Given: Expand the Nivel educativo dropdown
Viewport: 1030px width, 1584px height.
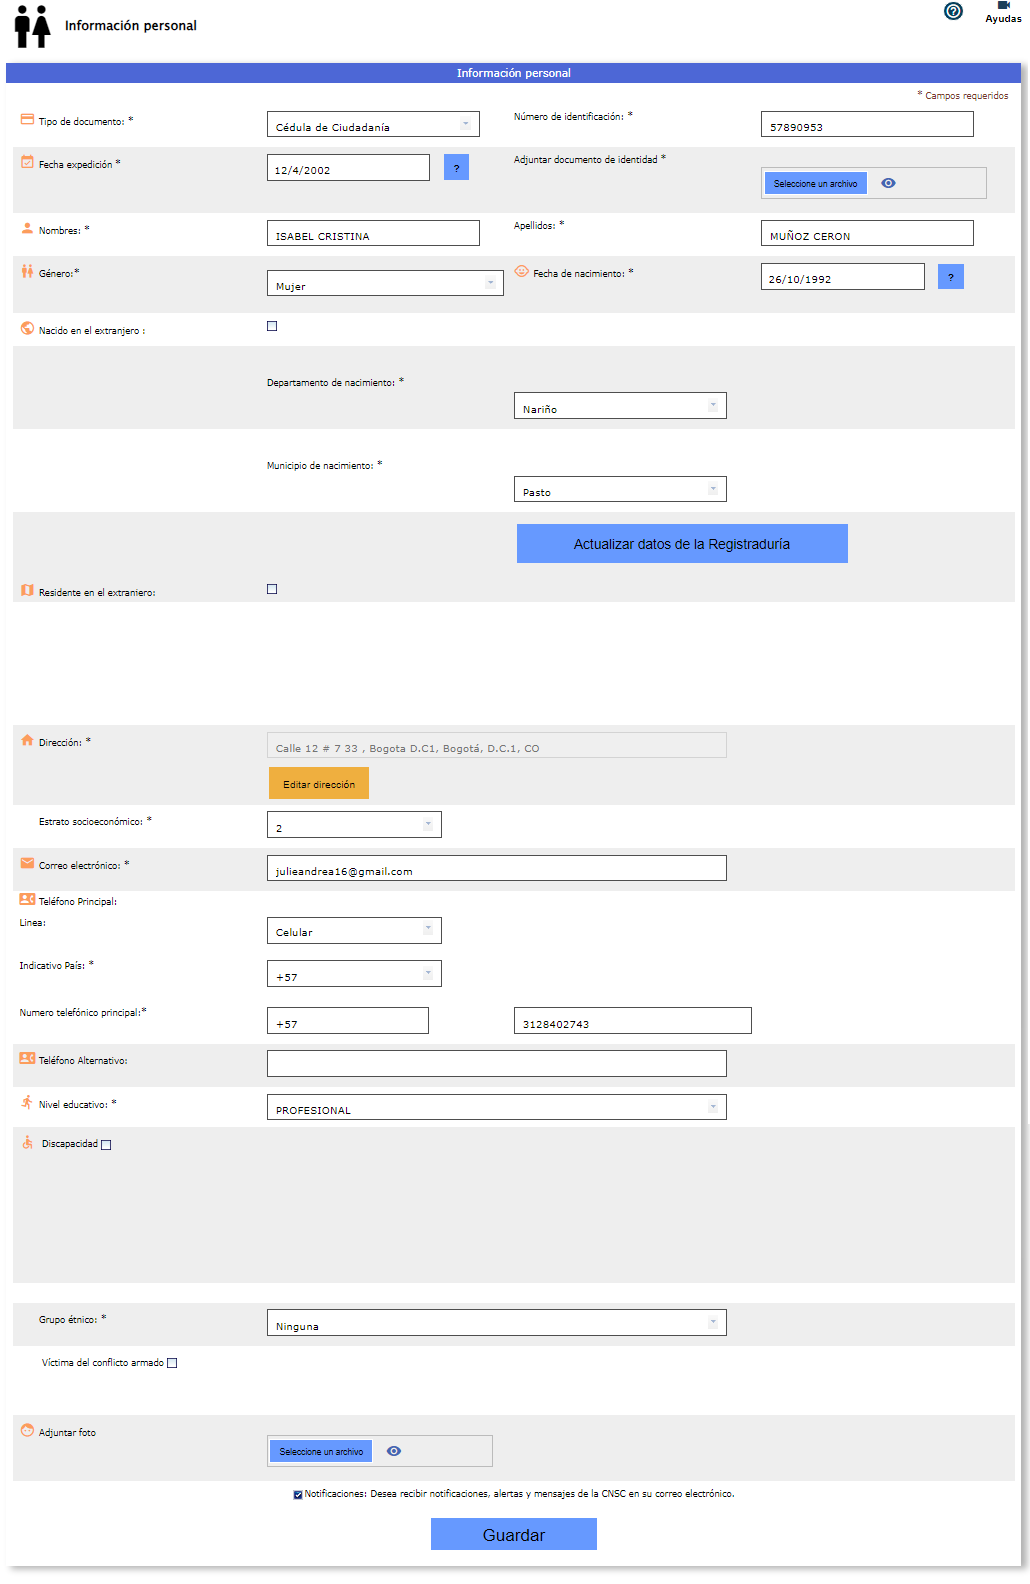Looking at the screenshot, I should coord(496,1107).
